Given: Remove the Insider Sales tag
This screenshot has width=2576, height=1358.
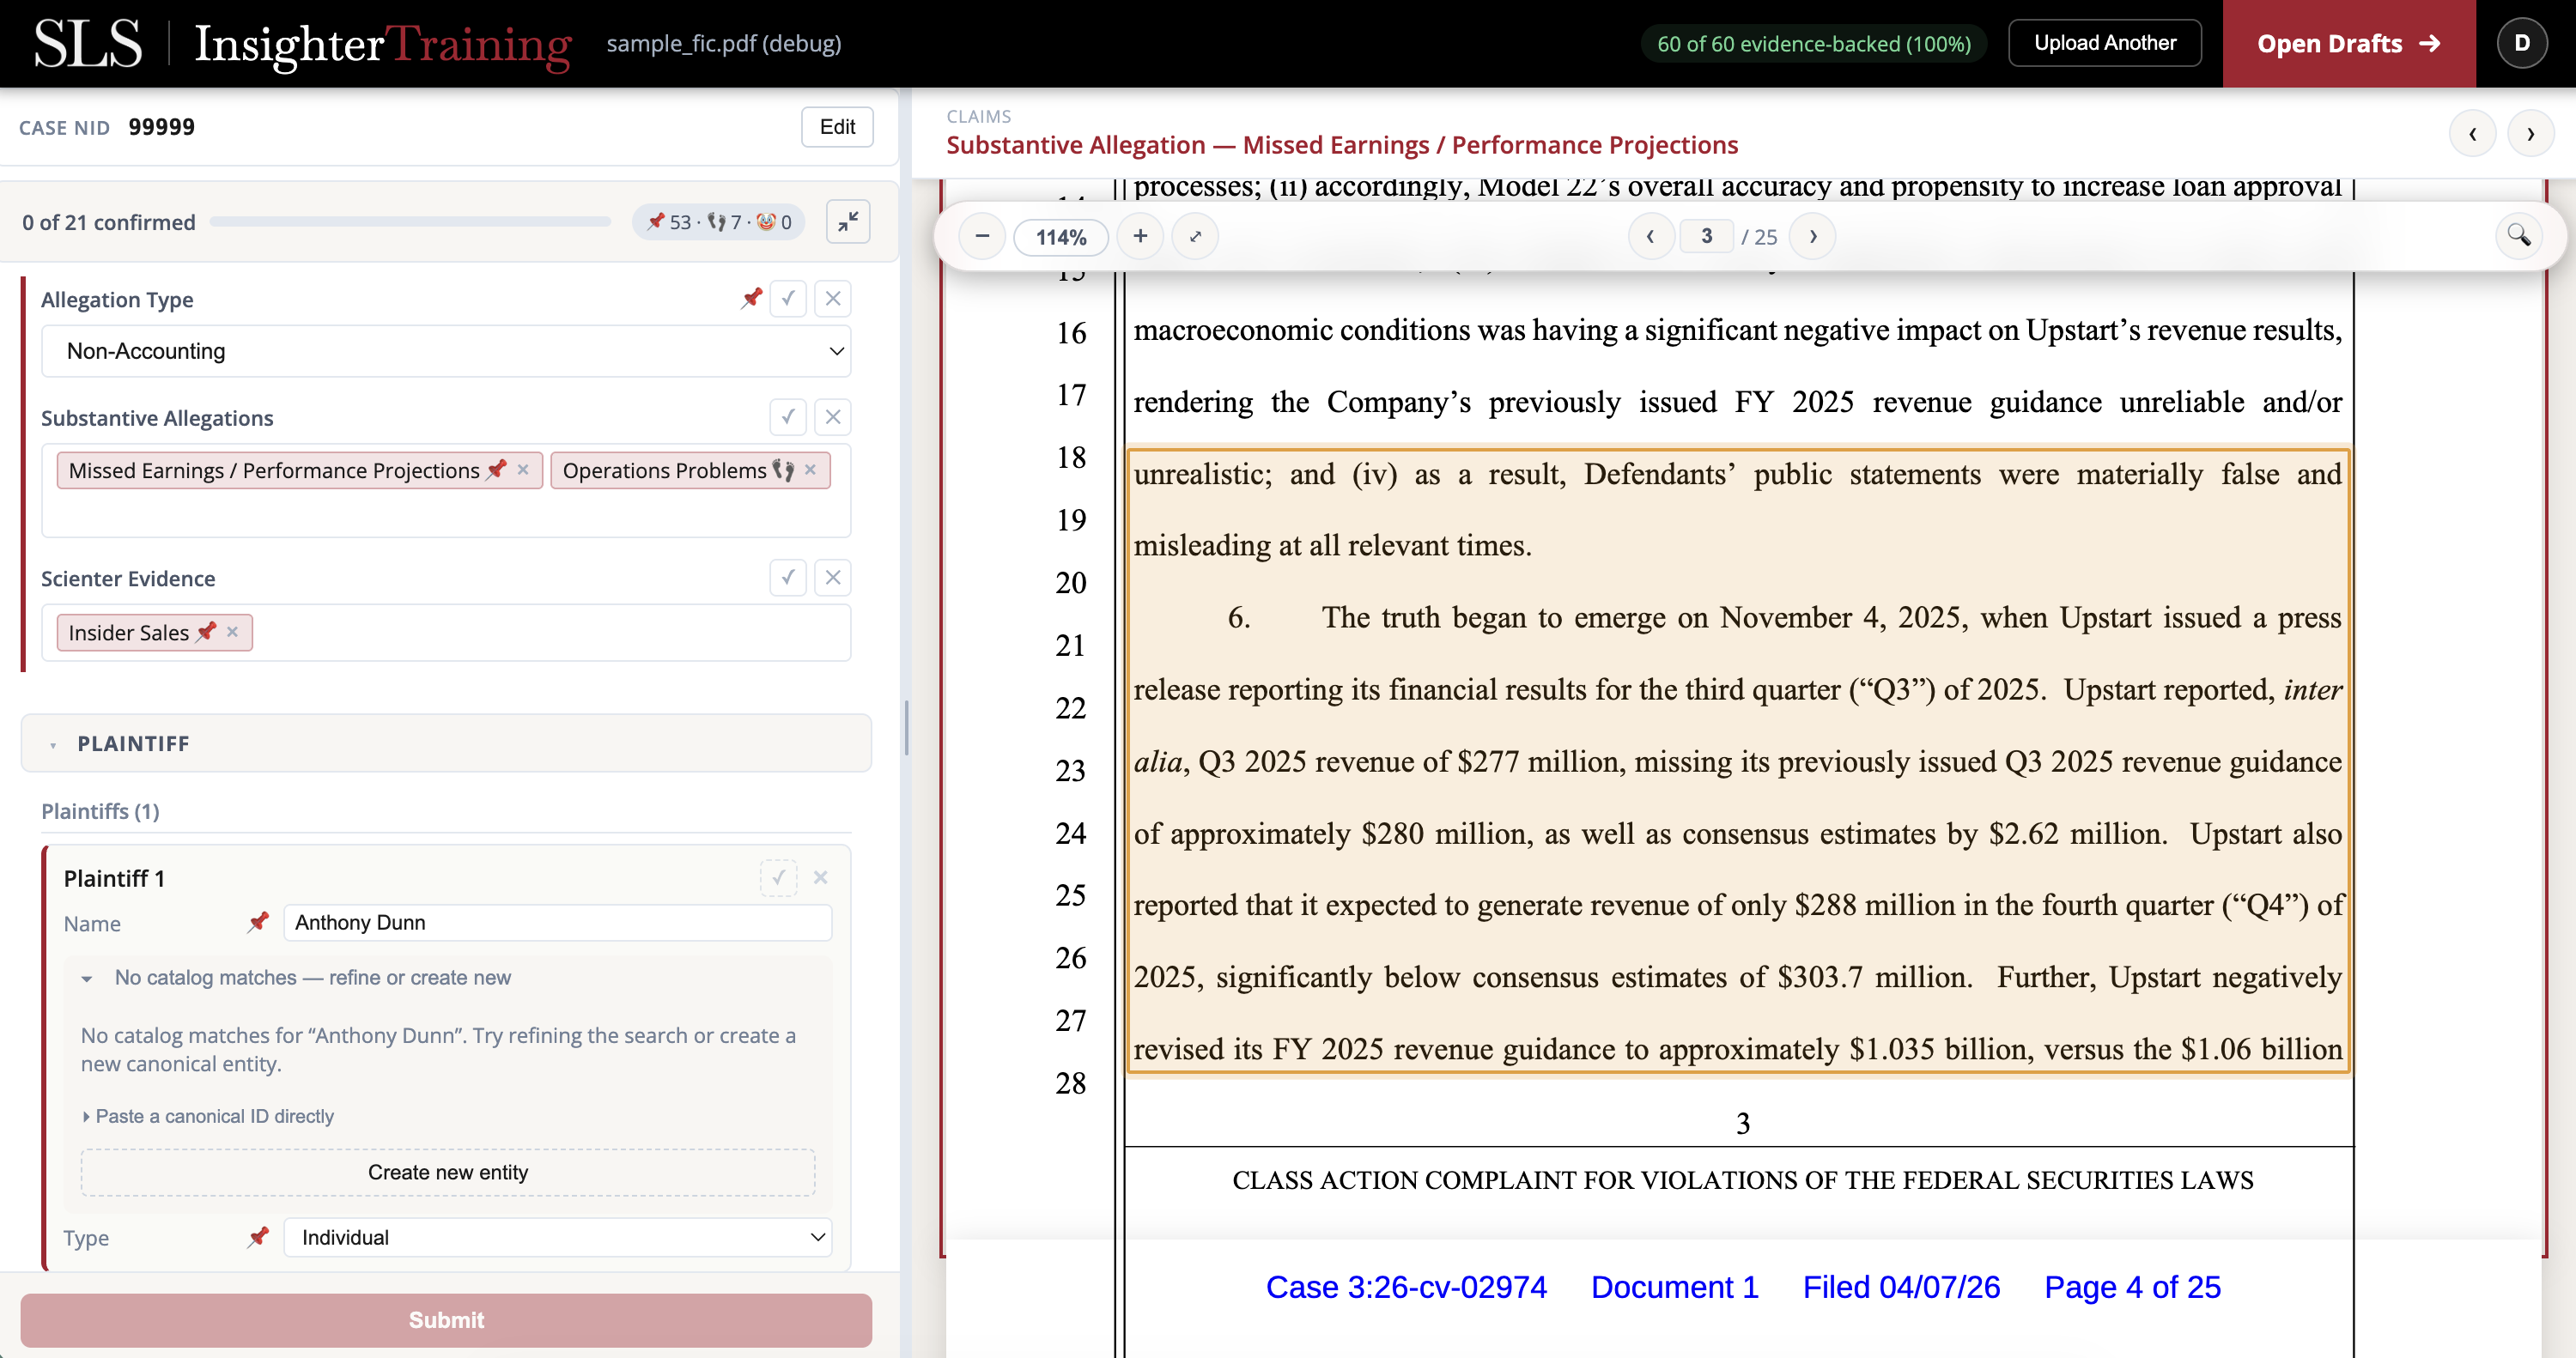Looking at the screenshot, I should 233,632.
